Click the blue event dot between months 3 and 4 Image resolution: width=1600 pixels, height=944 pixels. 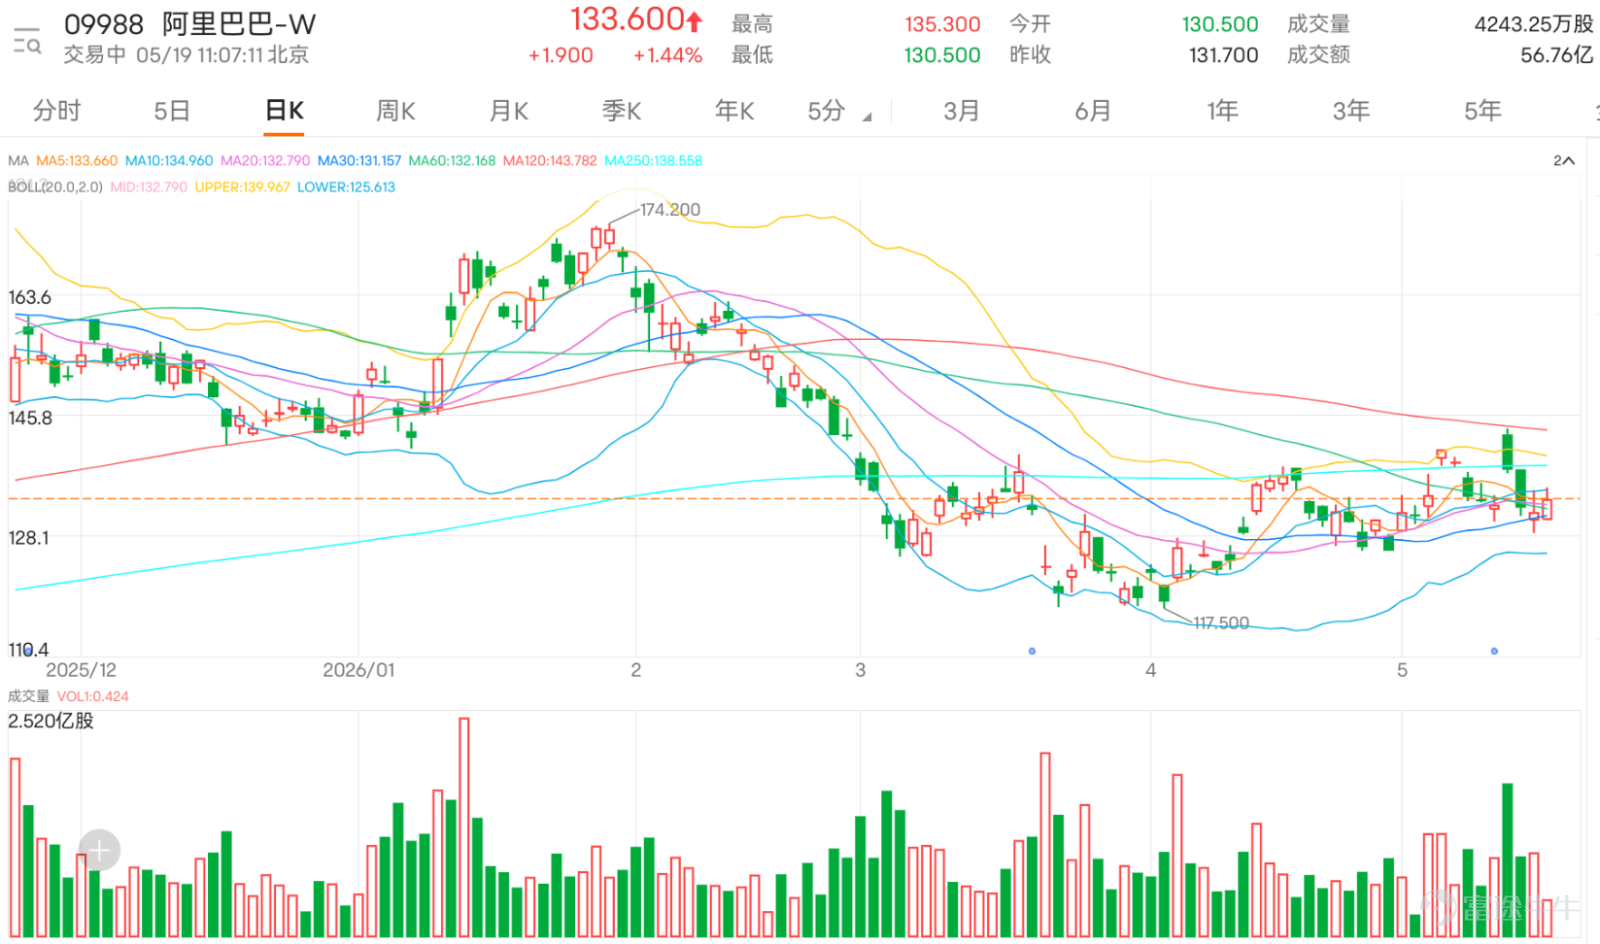click(x=1032, y=651)
